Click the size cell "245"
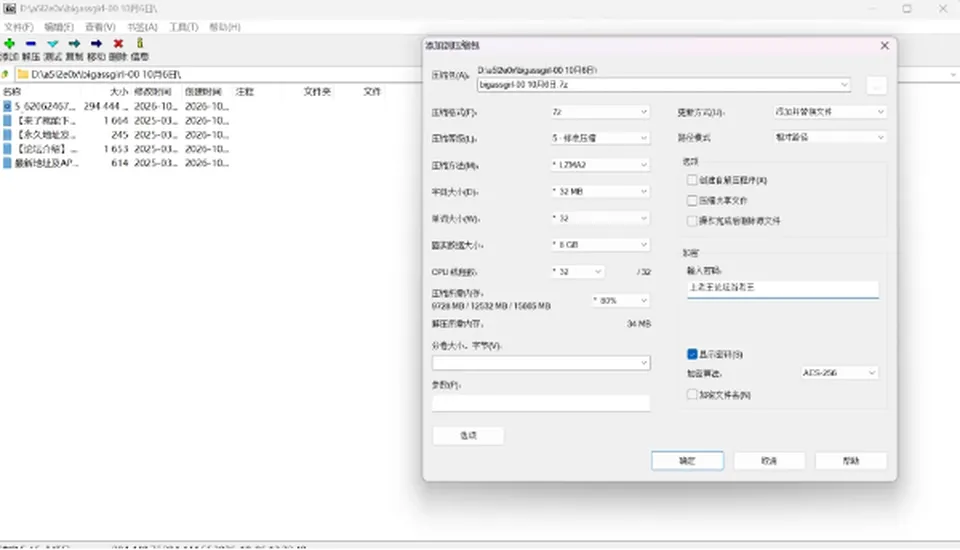The image size is (960, 550). (x=120, y=135)
